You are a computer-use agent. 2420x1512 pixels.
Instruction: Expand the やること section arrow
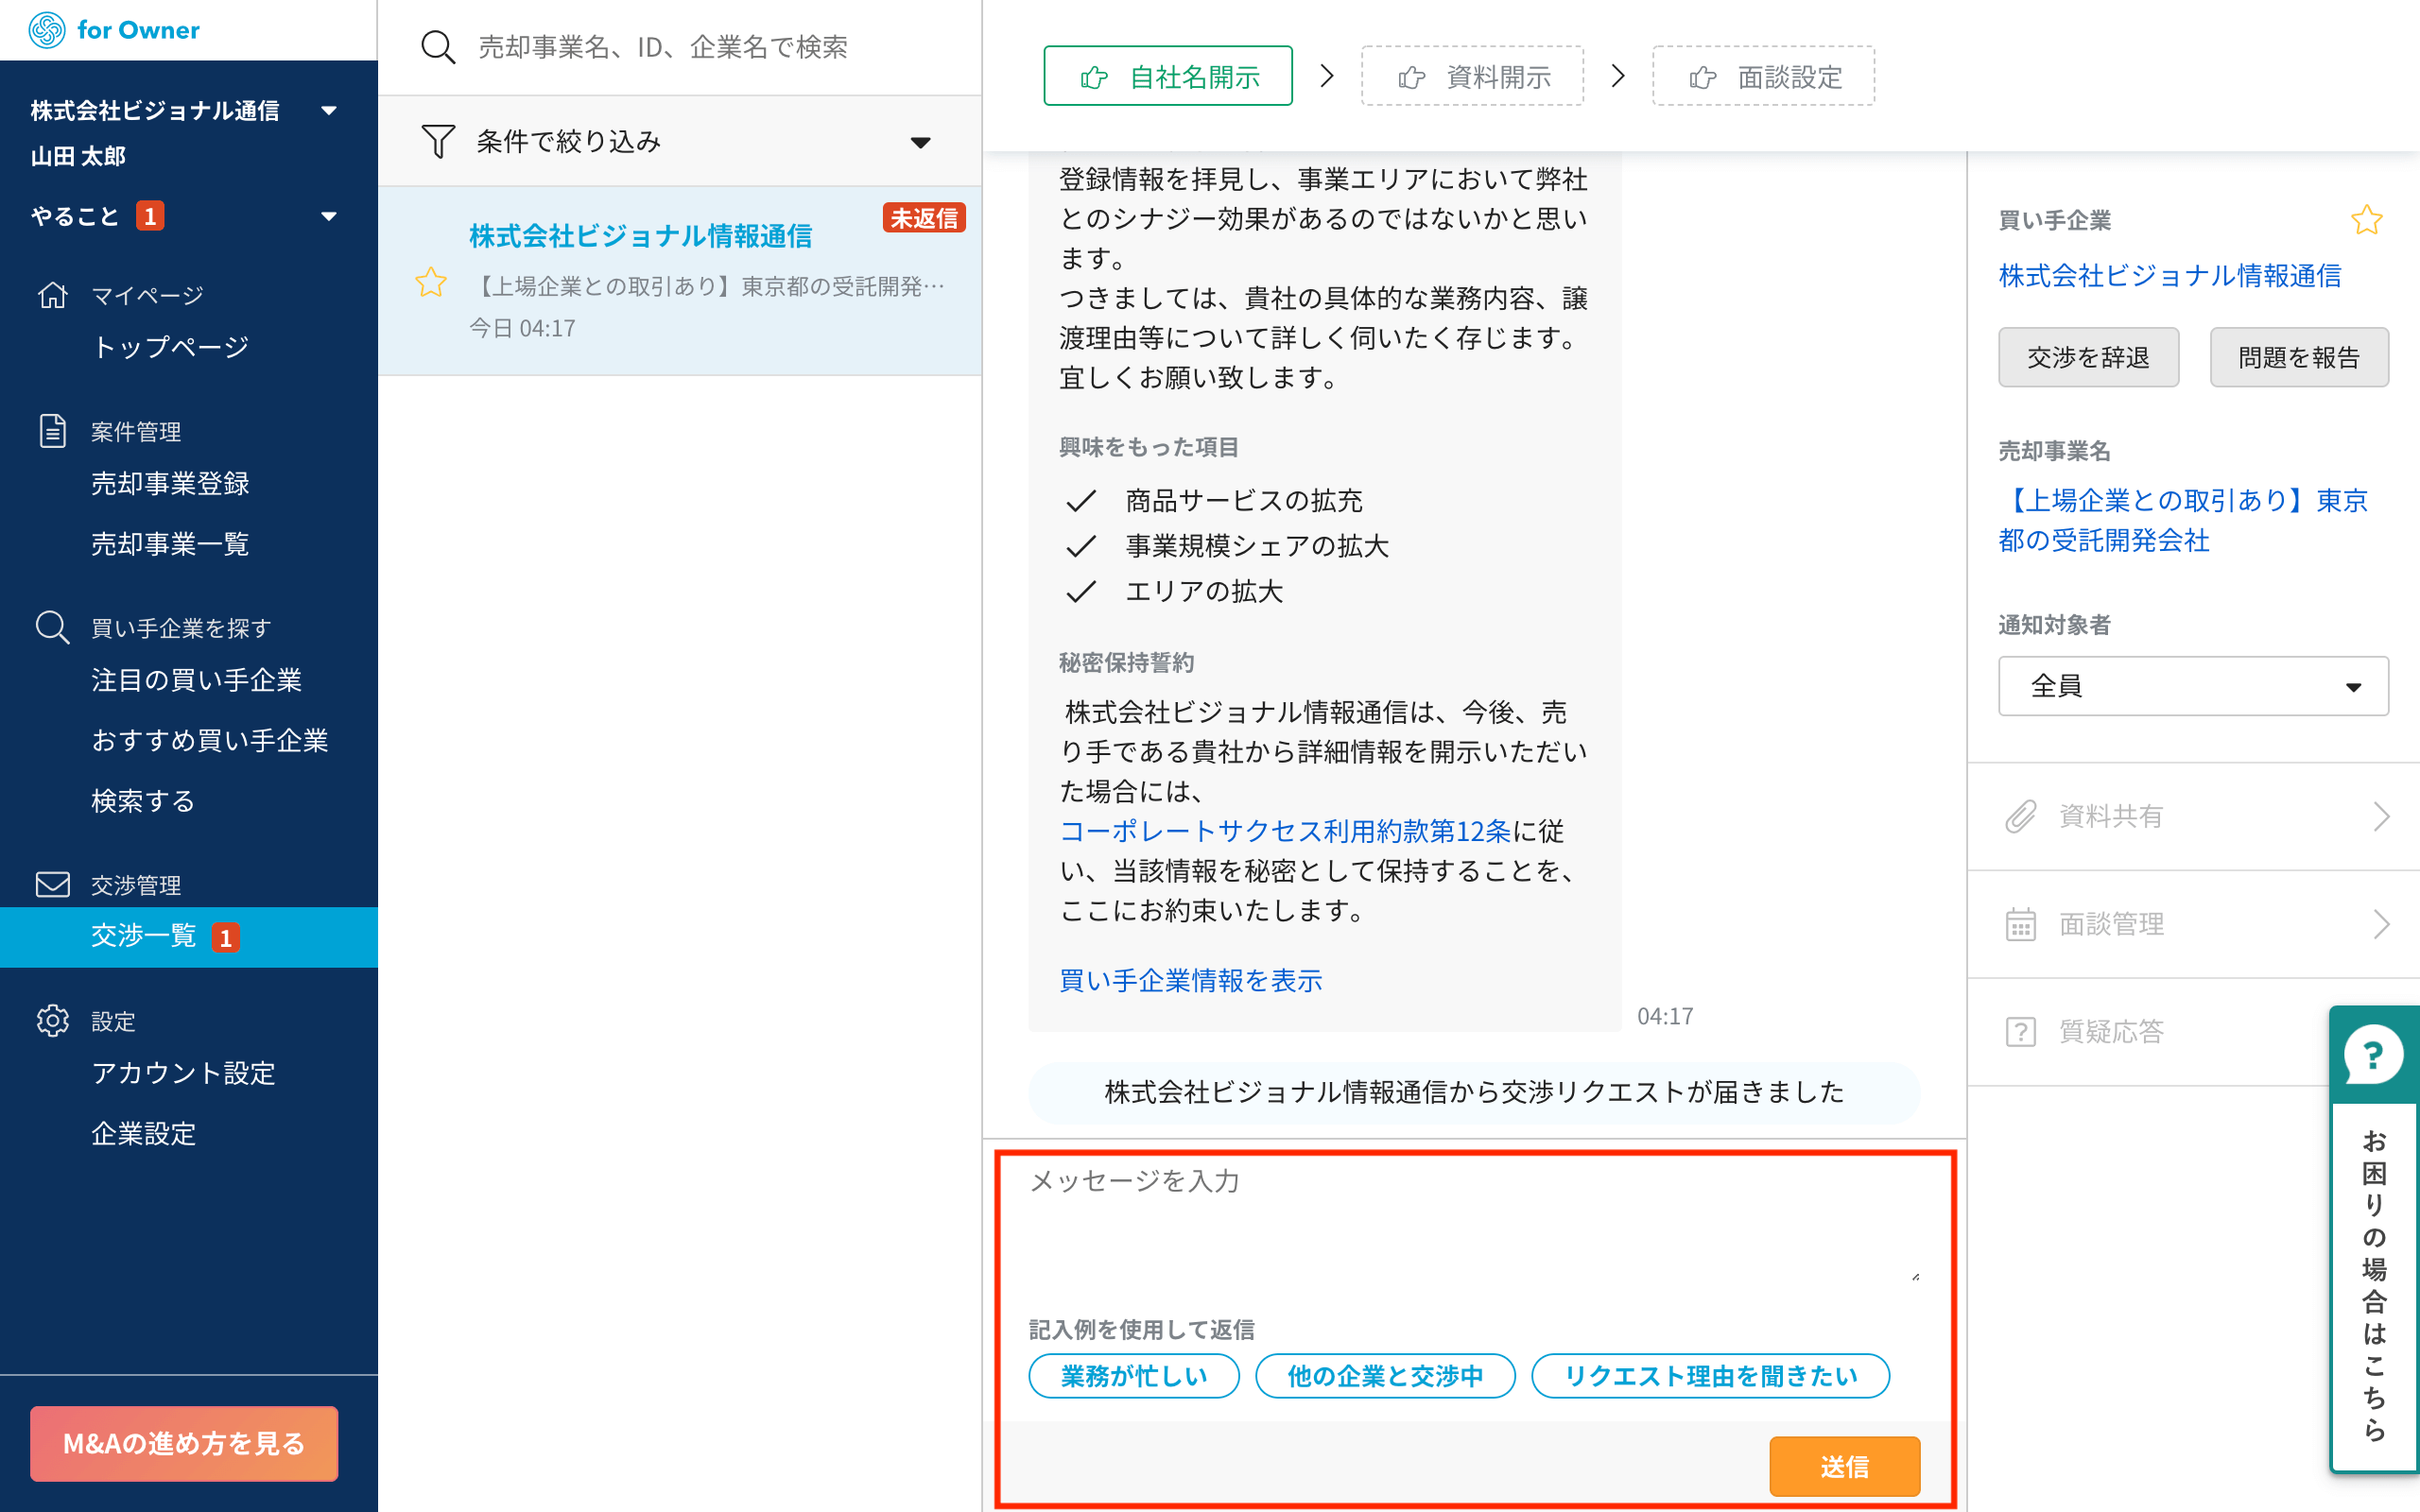[328, 216]
